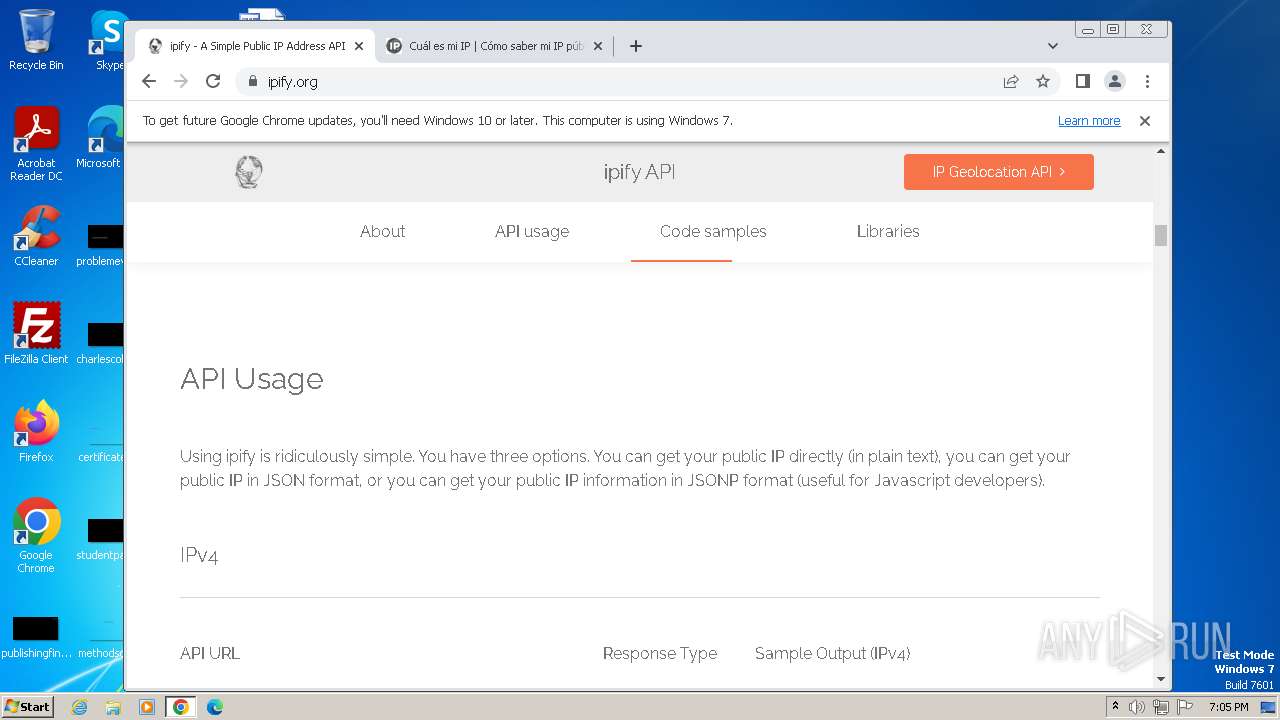This screenshot has height=720, width=1280.
Task: Open Firefox desktop icon
Action: (36, 432)
